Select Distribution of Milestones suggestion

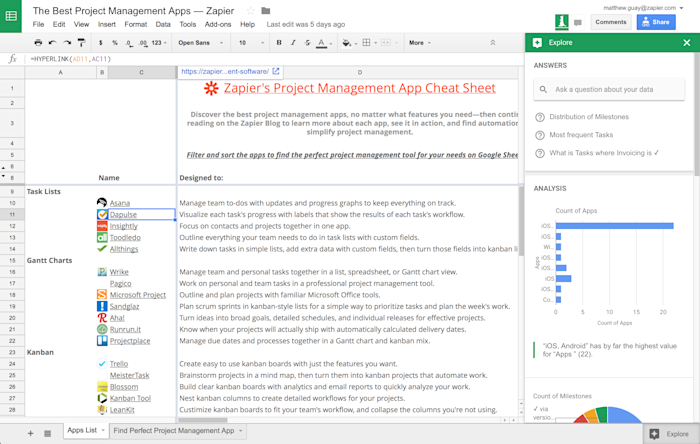pyautogui.click(x=589, y=117)
